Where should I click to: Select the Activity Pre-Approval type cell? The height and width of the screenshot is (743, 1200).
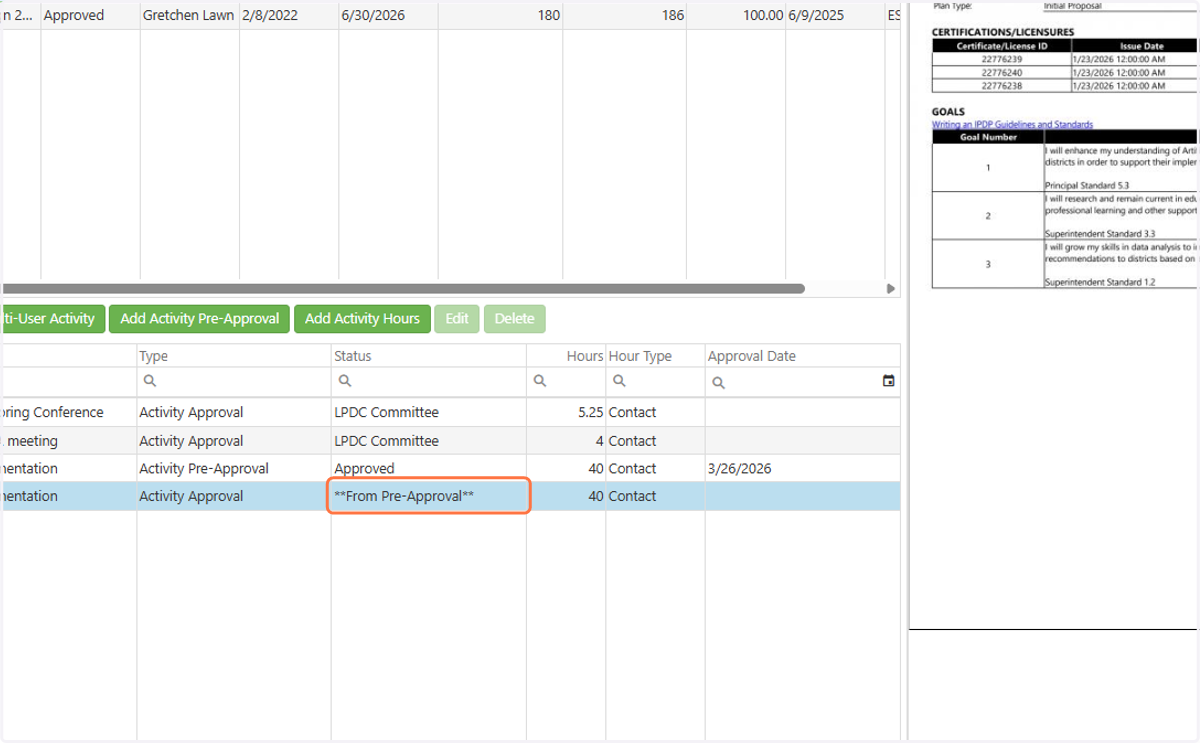click(x=234, y=468)
